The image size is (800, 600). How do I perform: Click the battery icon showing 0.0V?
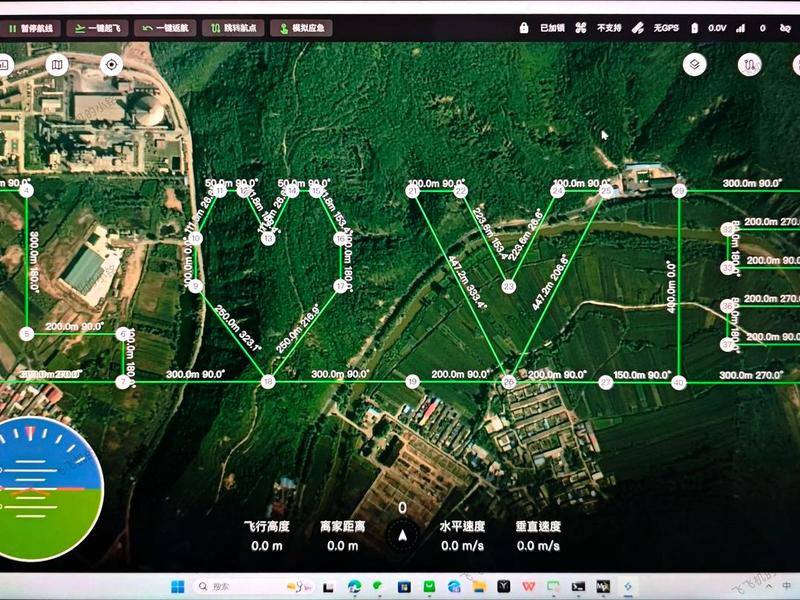pyautogui.click(x=694, y=28)
